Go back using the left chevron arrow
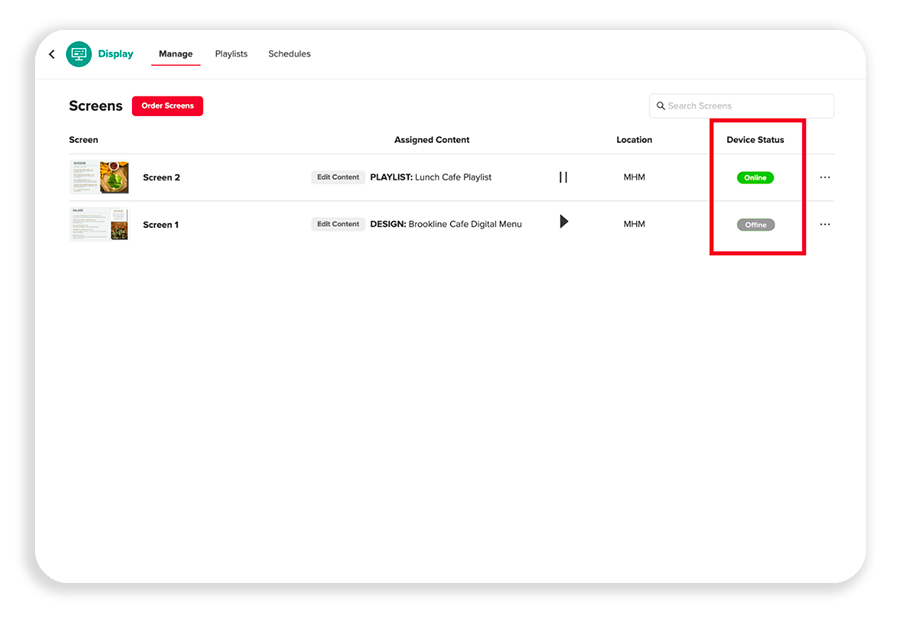 pyautogui.click(x=52, y=54)
